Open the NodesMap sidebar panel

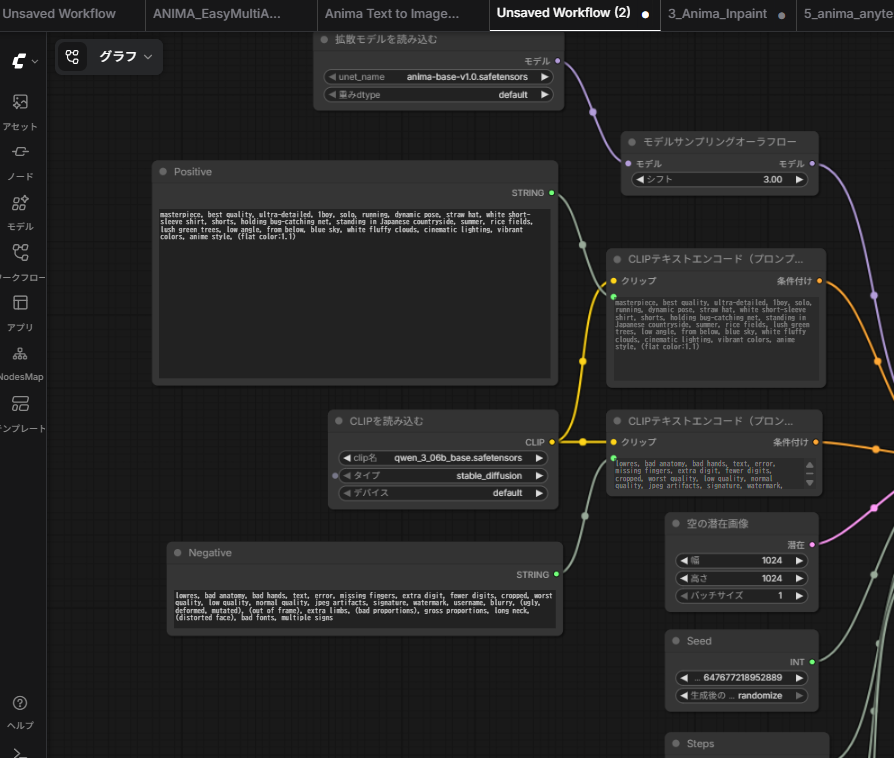[21, 363]
